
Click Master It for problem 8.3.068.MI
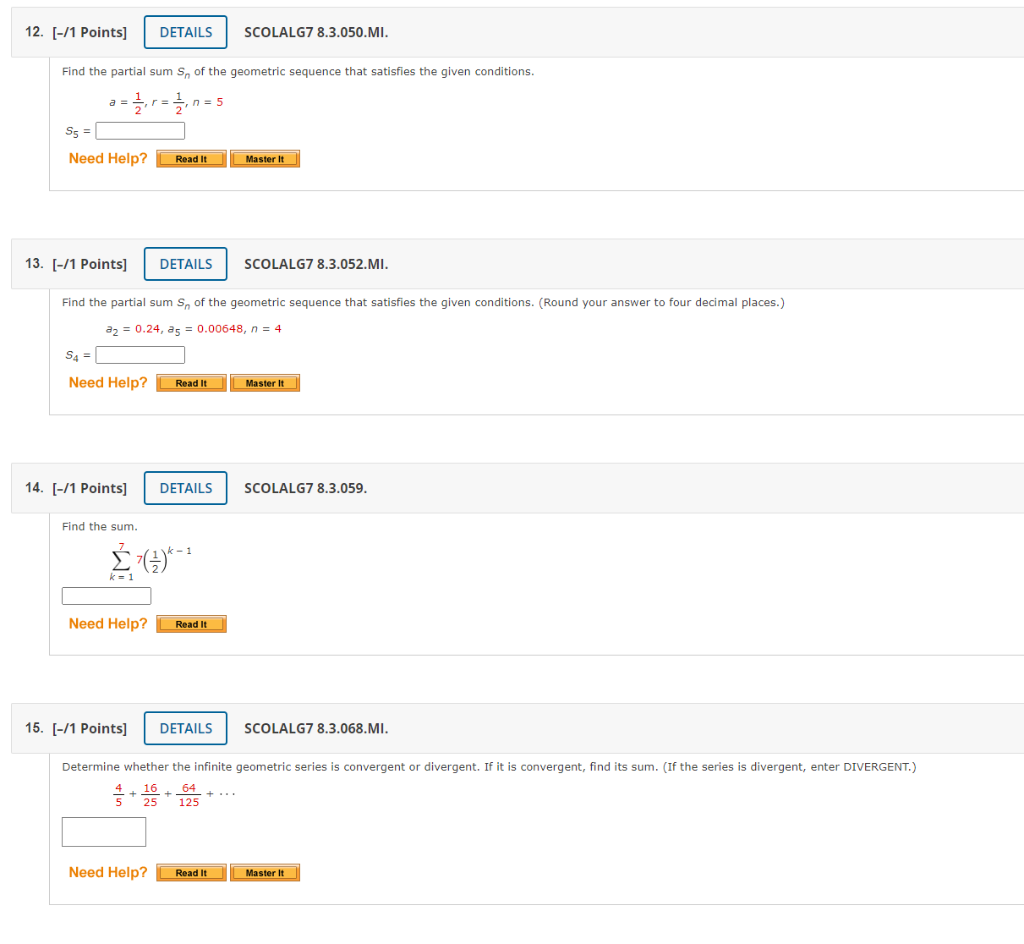[x=264, y=871]
